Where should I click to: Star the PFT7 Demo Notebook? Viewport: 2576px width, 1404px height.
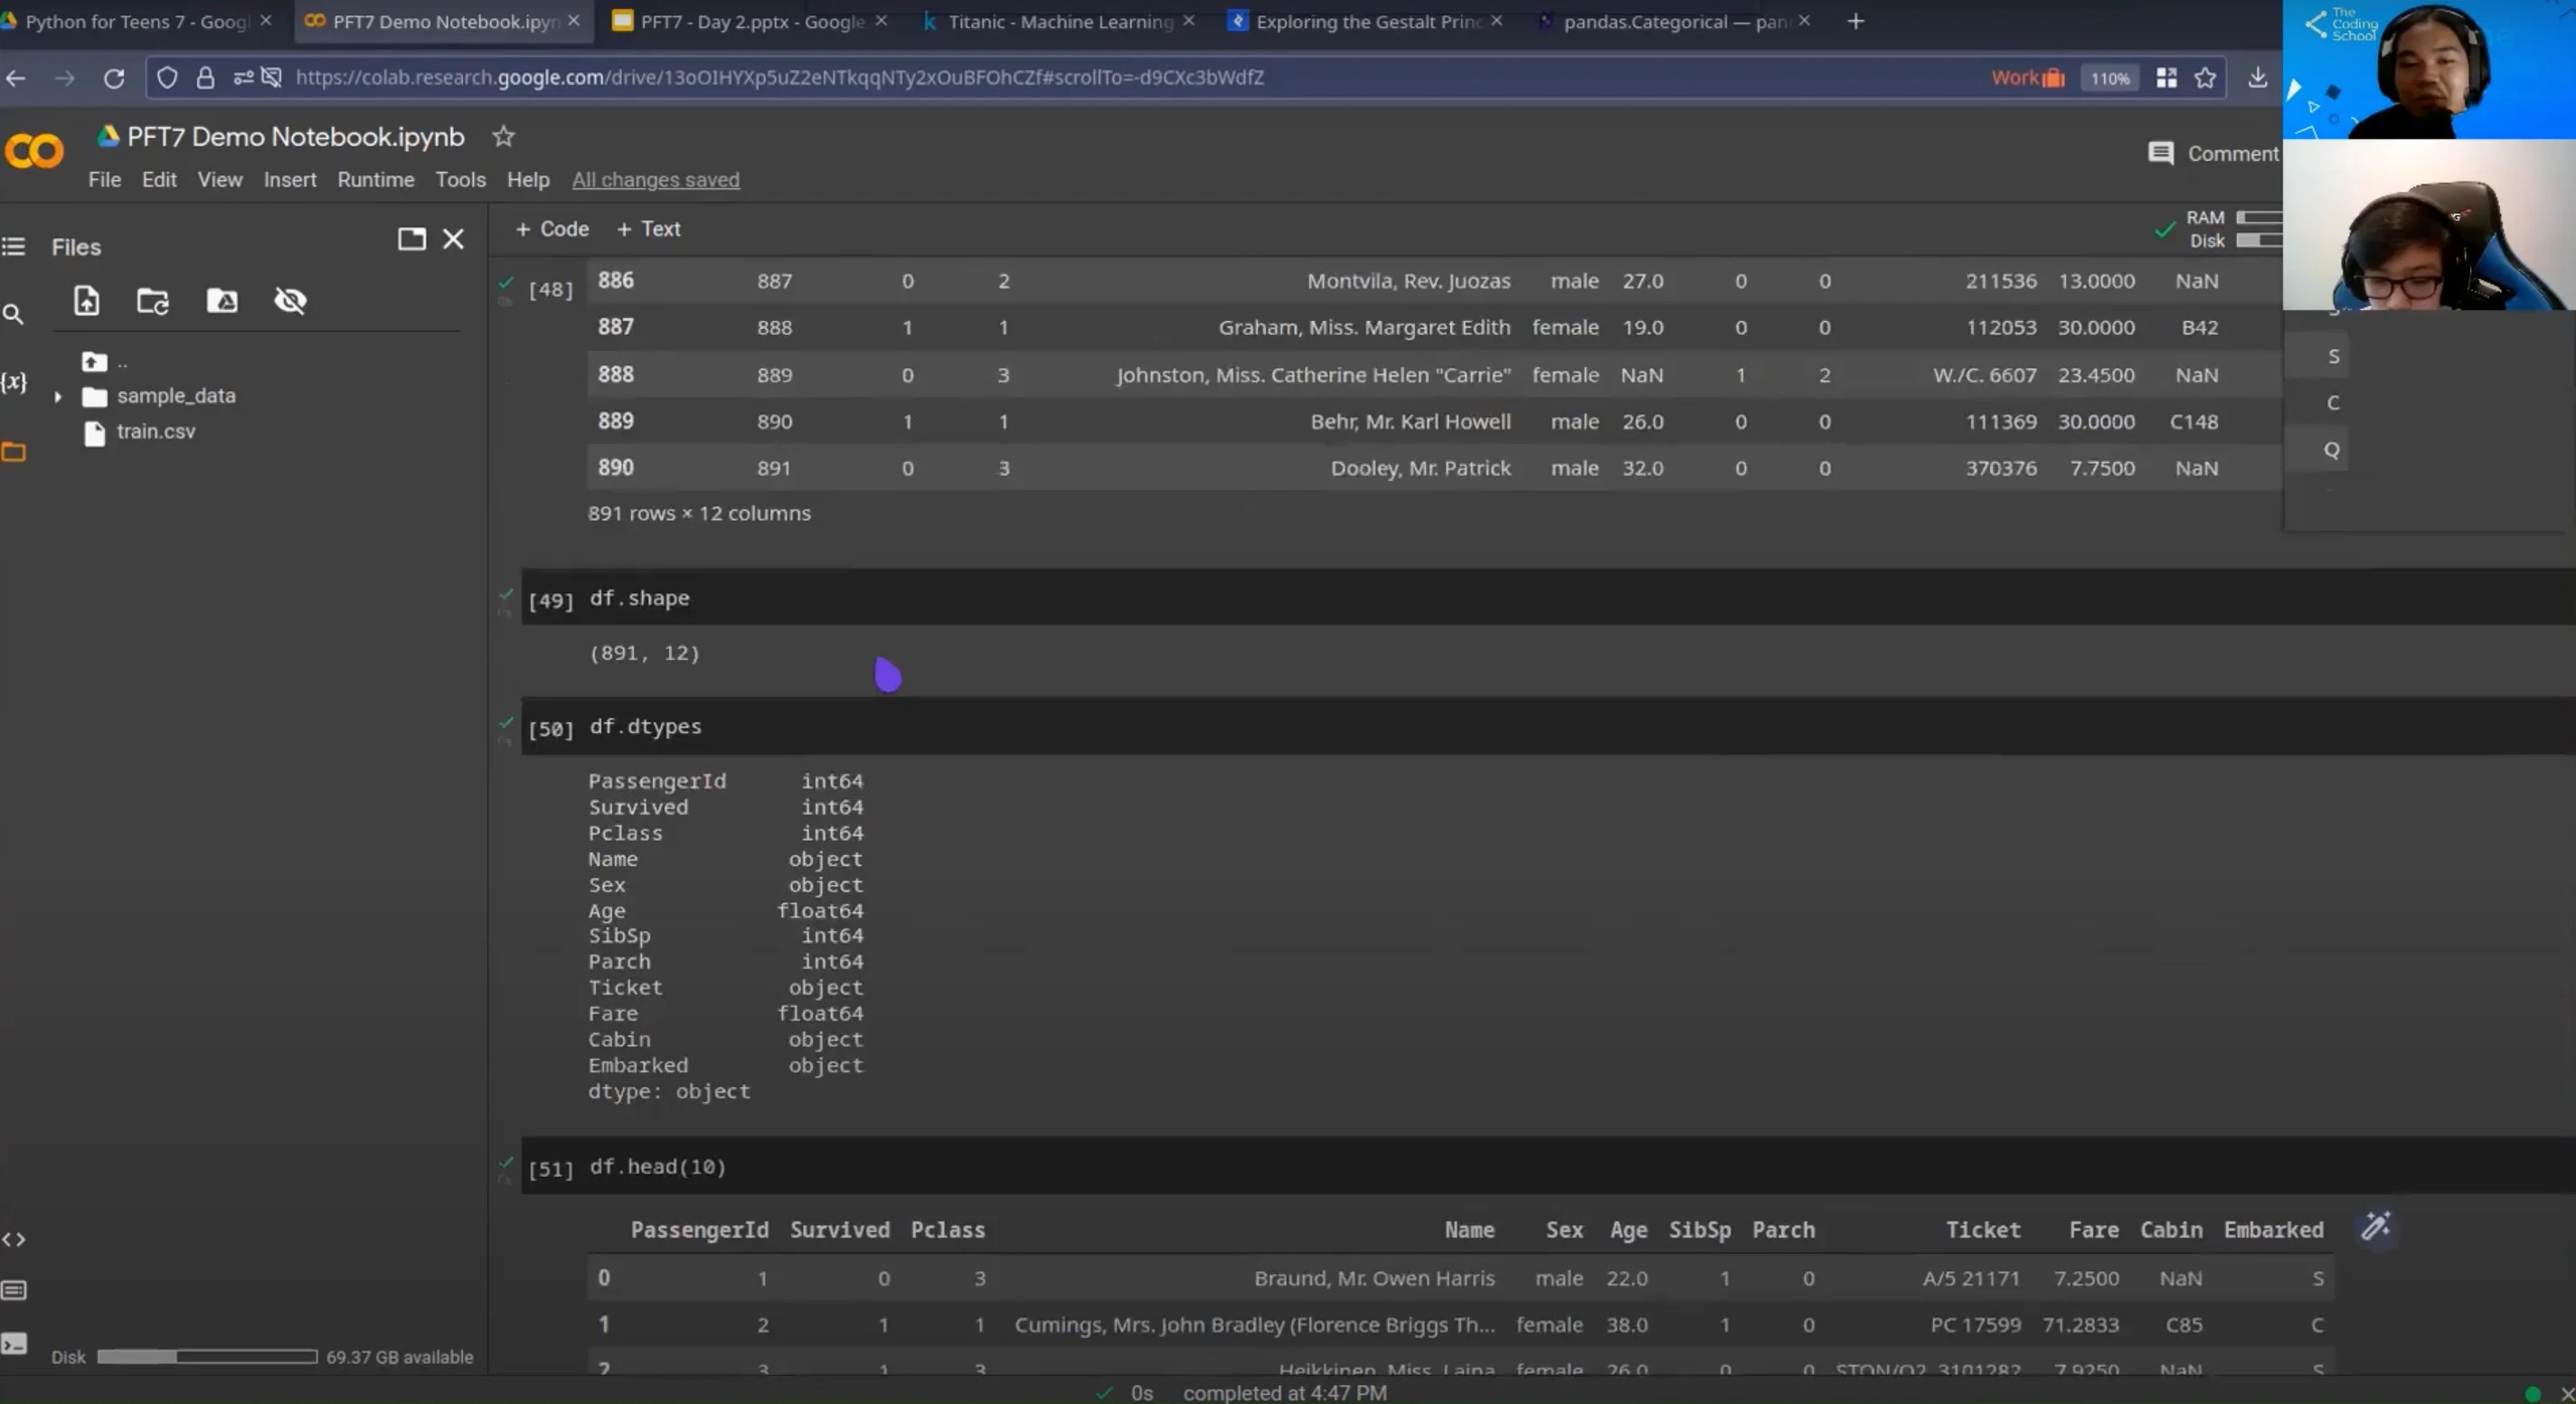(503, 137)
